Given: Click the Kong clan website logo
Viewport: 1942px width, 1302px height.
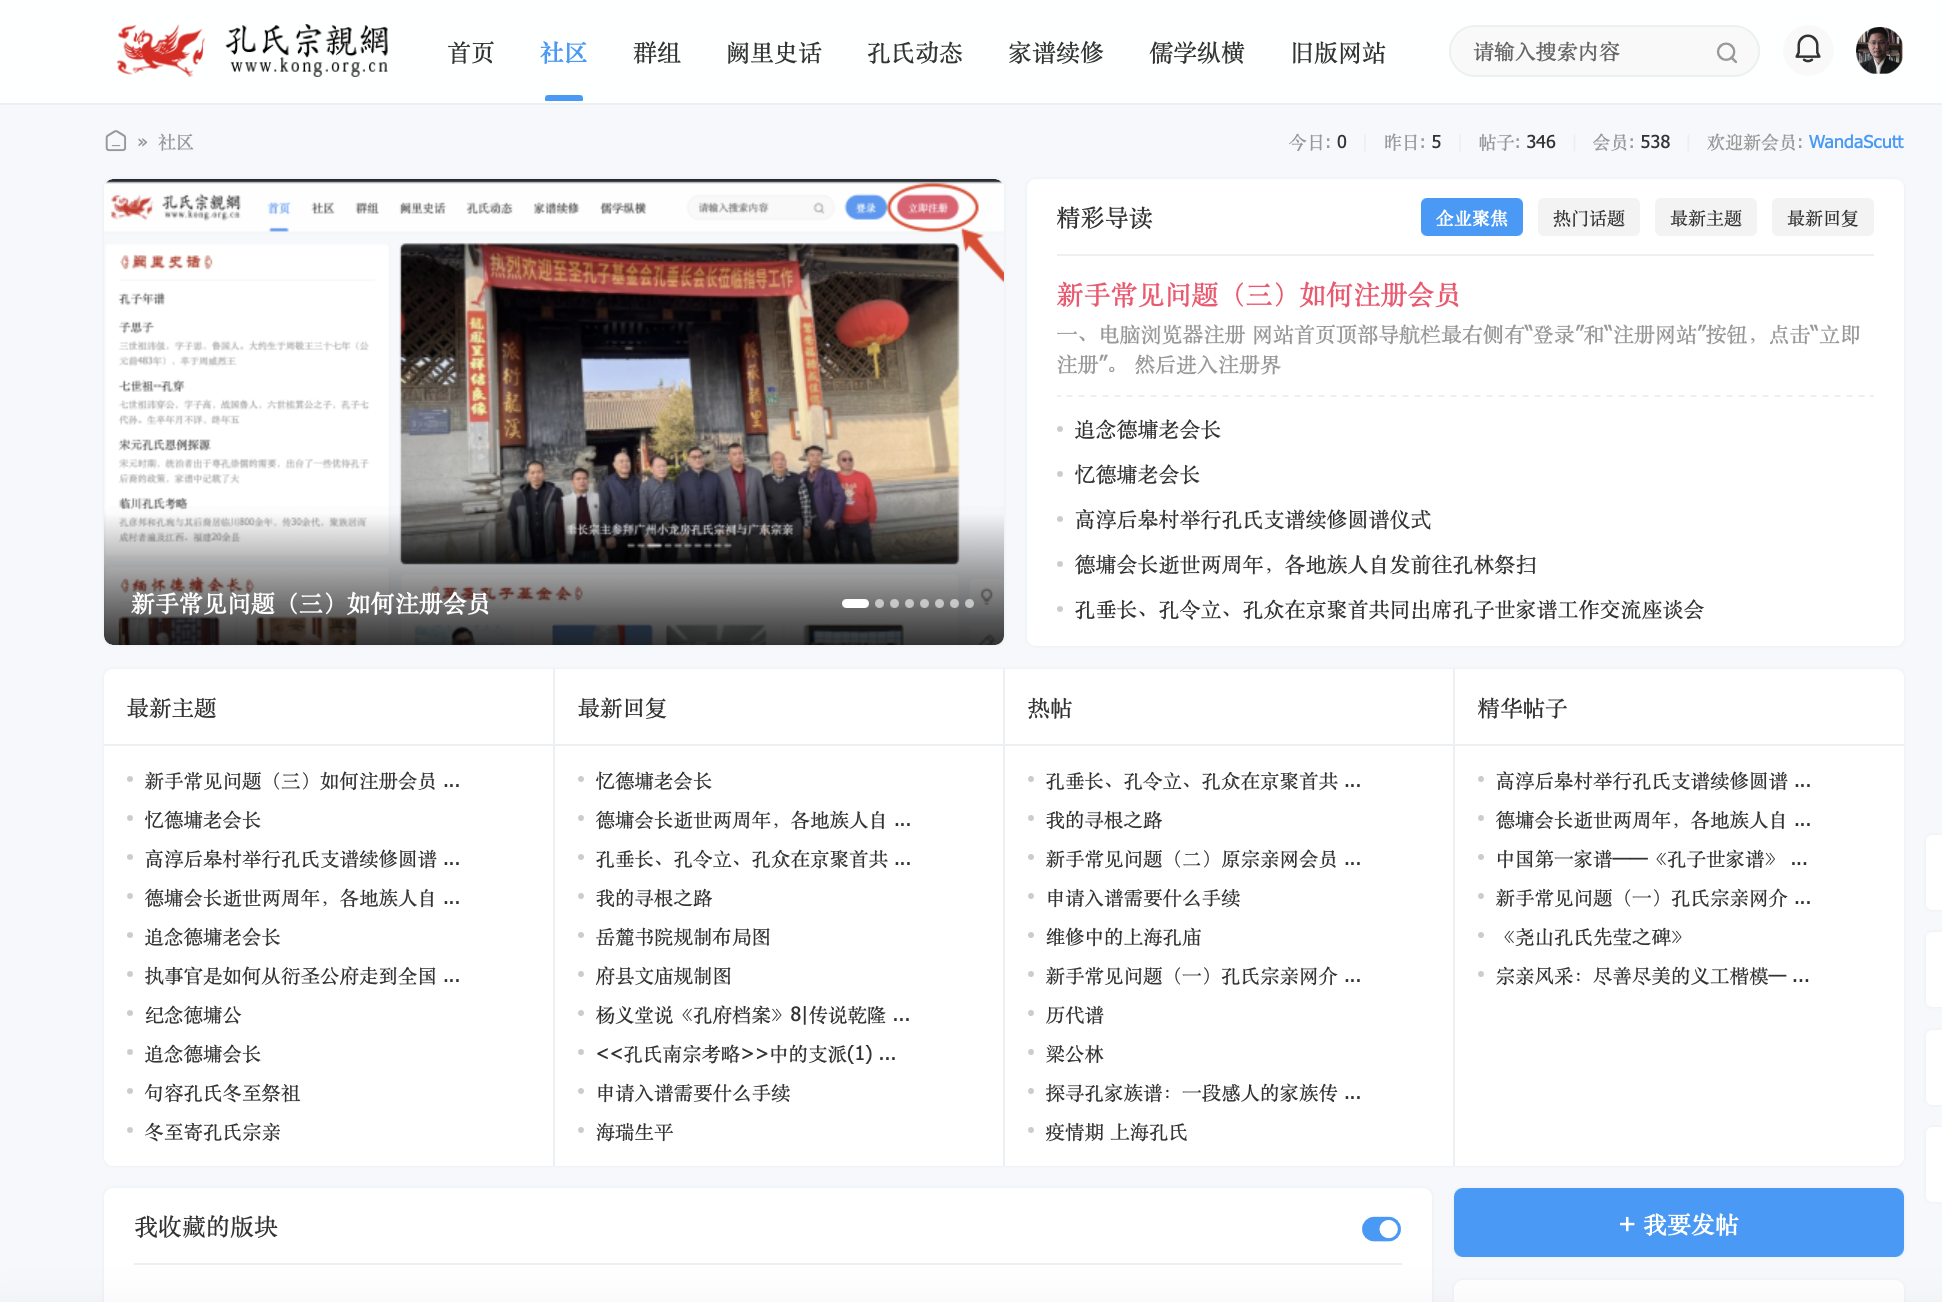Looking at the screenshot, I should point(252,51).
